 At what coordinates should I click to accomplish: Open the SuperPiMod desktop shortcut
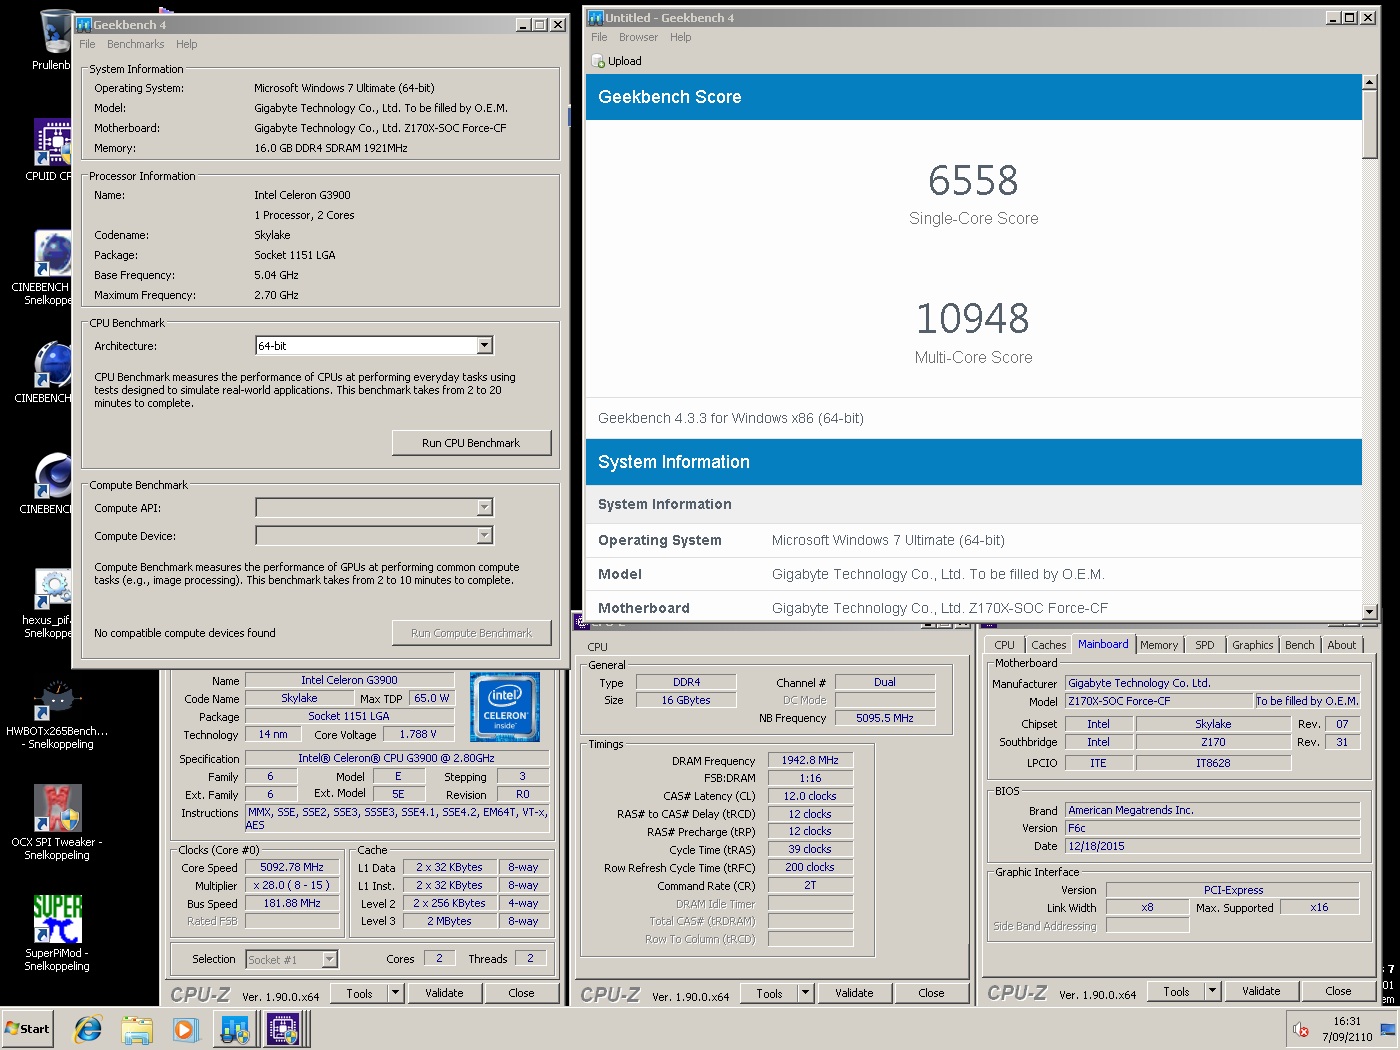(x=57, y=932)
